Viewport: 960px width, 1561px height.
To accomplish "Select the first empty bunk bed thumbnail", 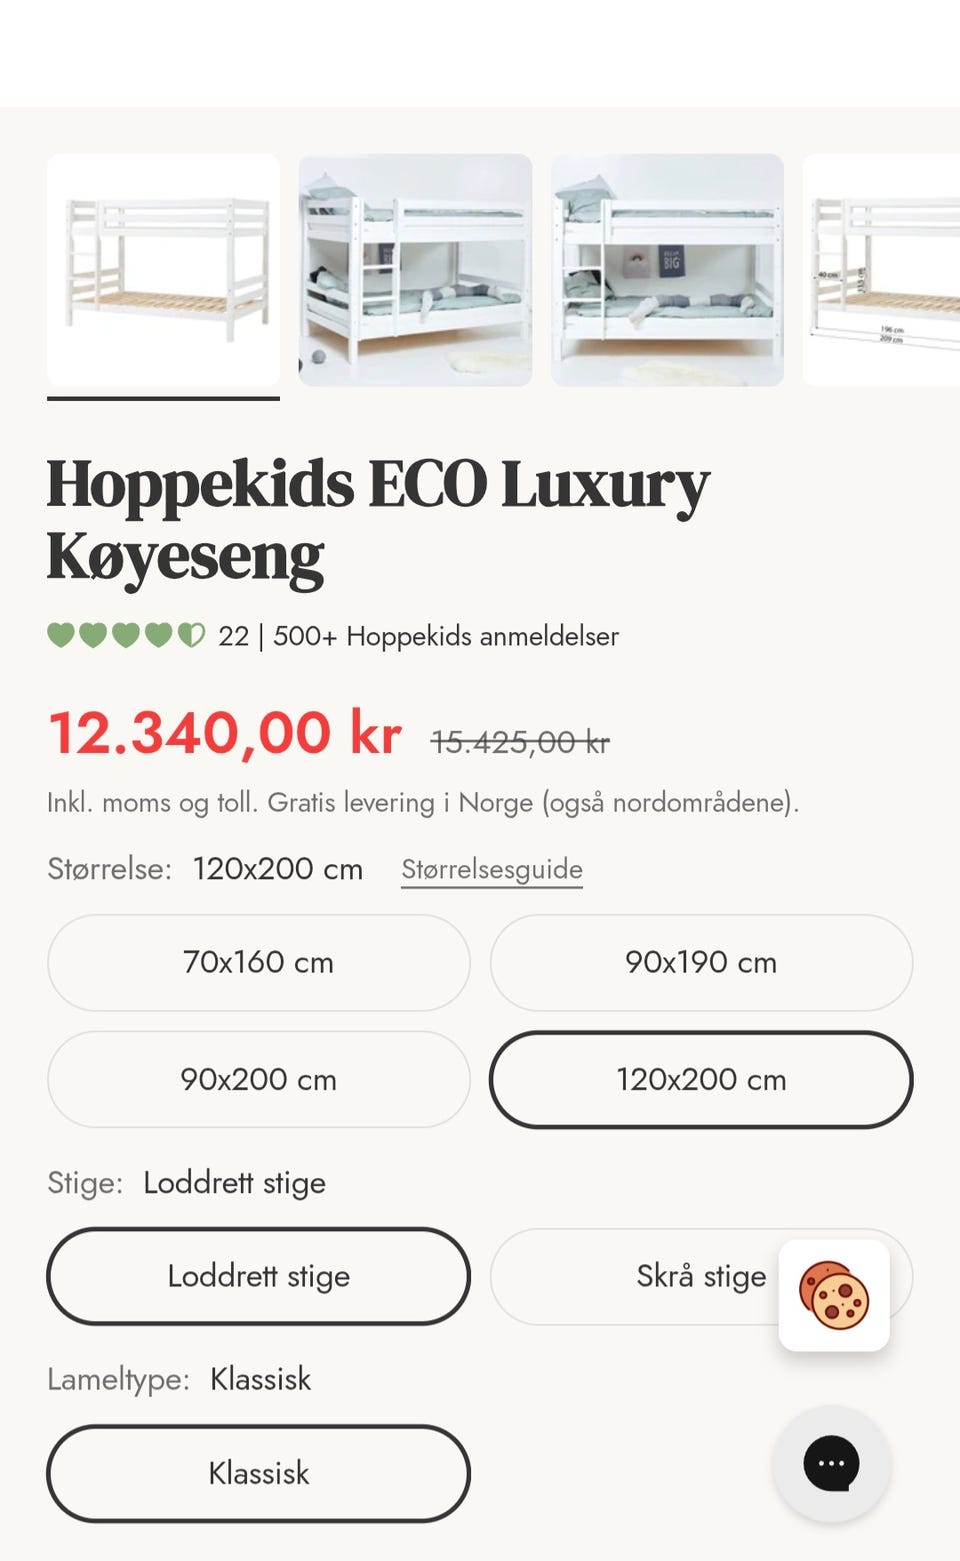I will point(163,270).
